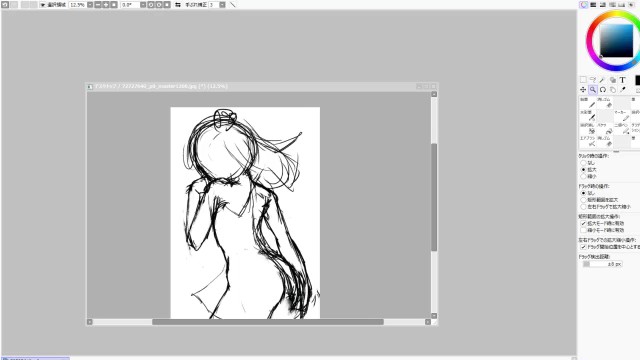Rotate canvas clockwise button
The width and height of the screenshot is (640, 360).
coord(159,5)
